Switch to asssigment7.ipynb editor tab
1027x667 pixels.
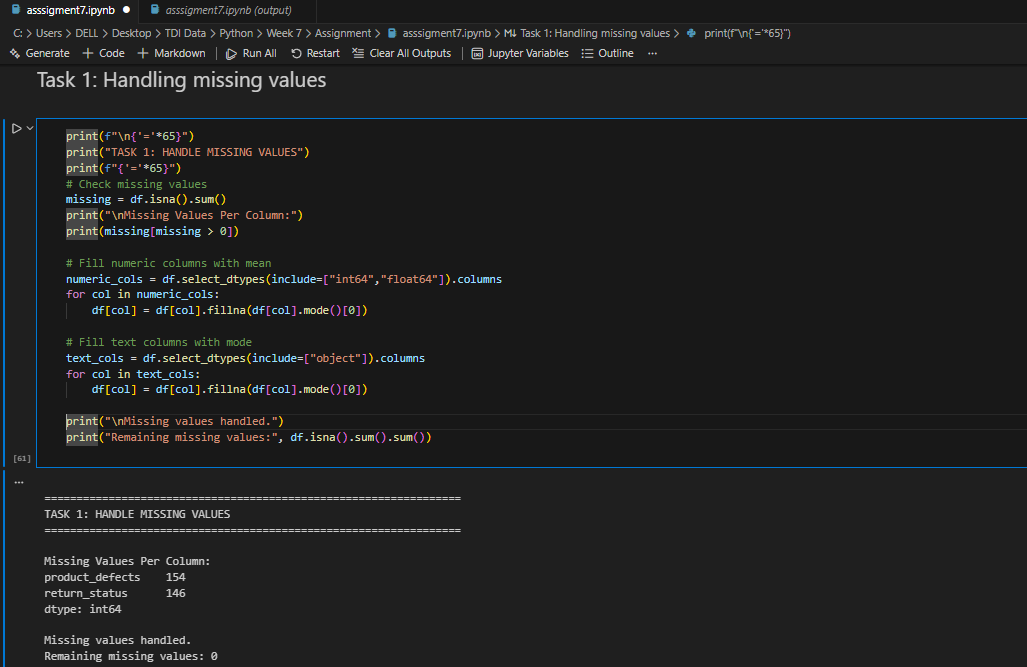pyautogui.click(x=70, y=10)
